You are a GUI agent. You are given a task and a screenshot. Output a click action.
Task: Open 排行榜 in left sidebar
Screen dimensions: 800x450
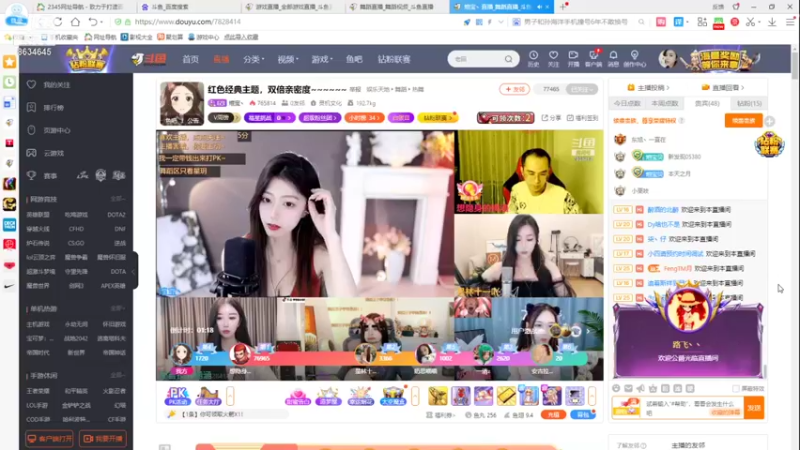[x=54, y=108]
